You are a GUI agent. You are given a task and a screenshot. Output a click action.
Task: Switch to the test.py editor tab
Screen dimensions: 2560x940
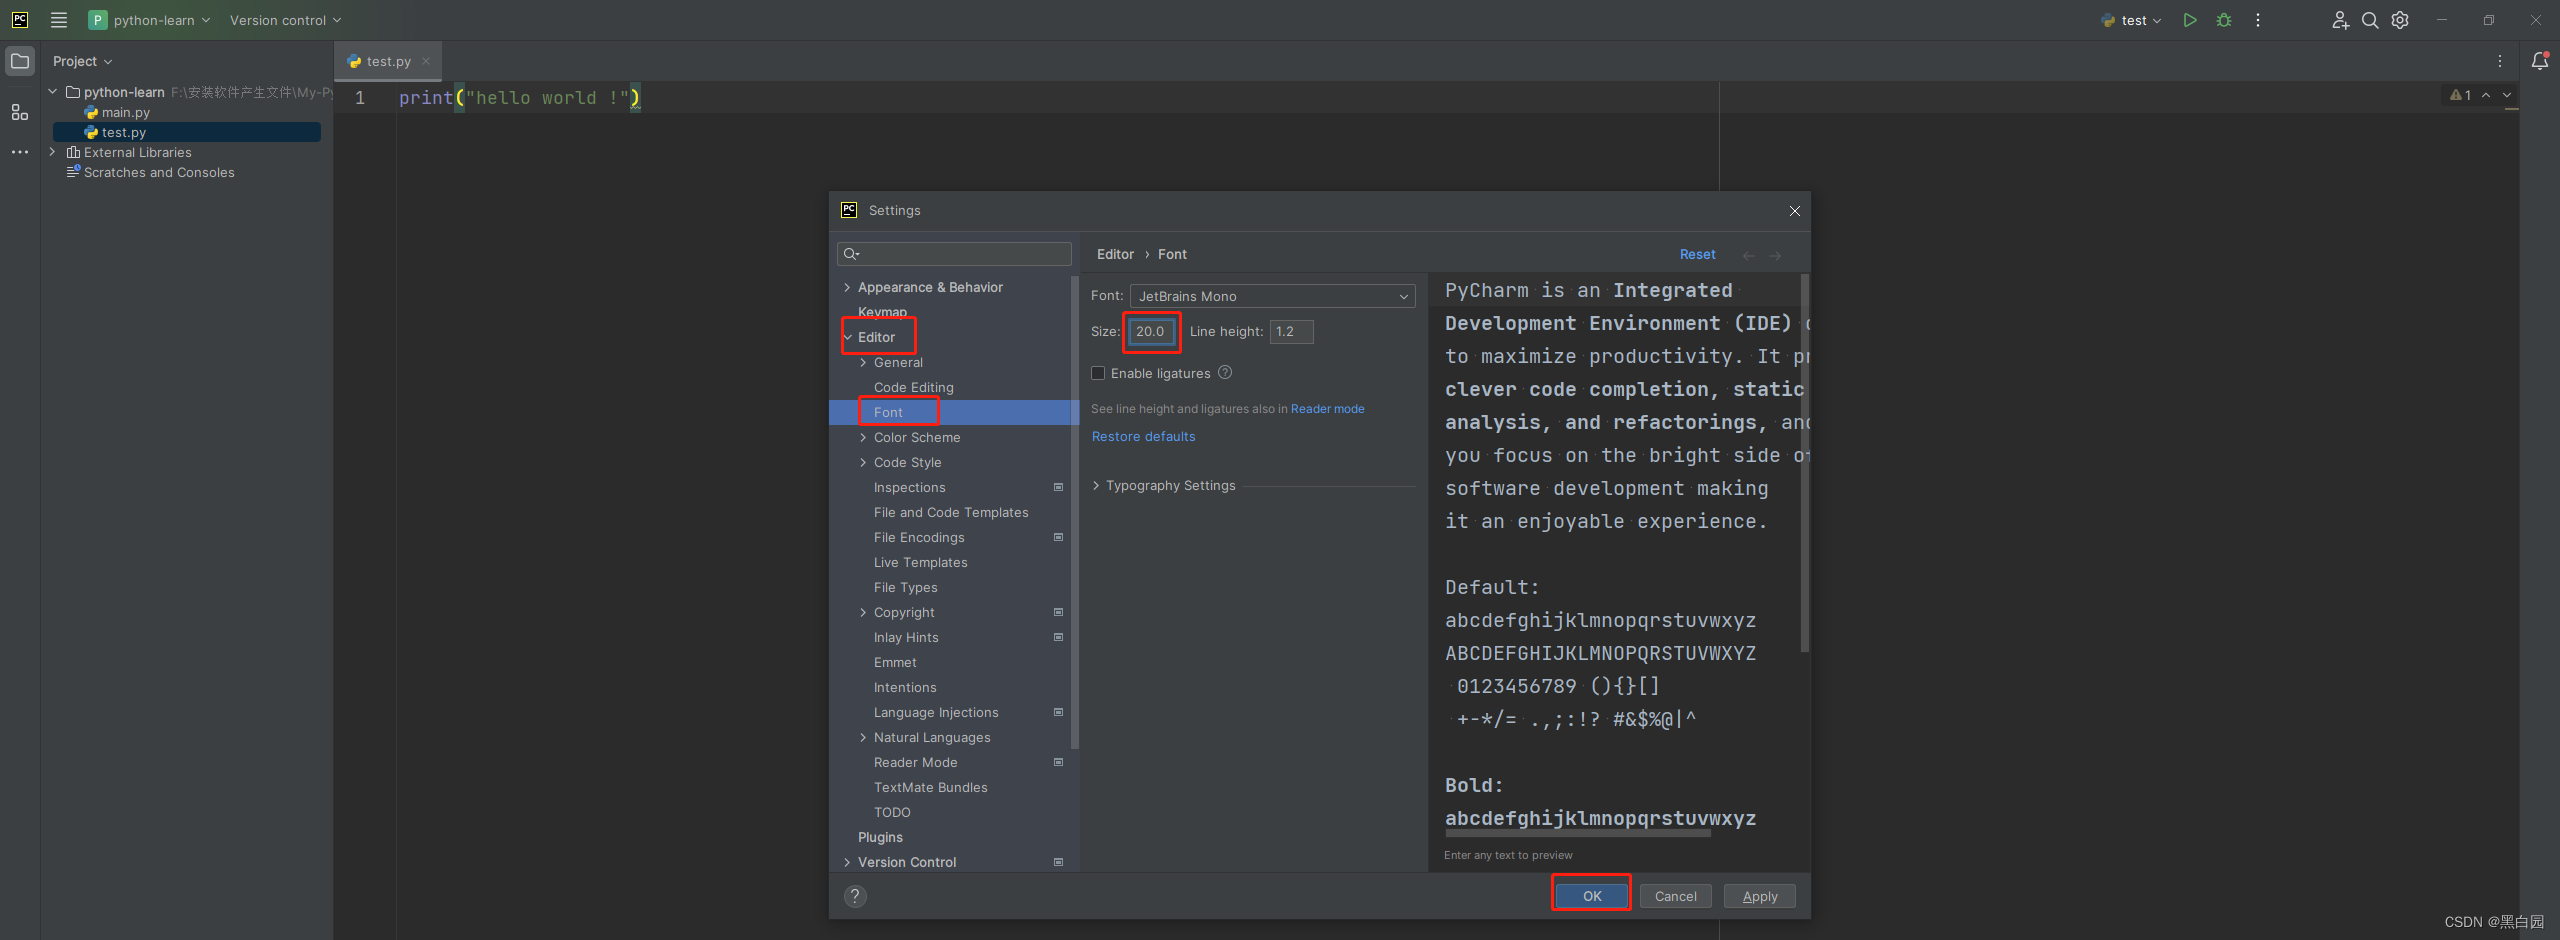pyautogui.click(x=388, y=61)
